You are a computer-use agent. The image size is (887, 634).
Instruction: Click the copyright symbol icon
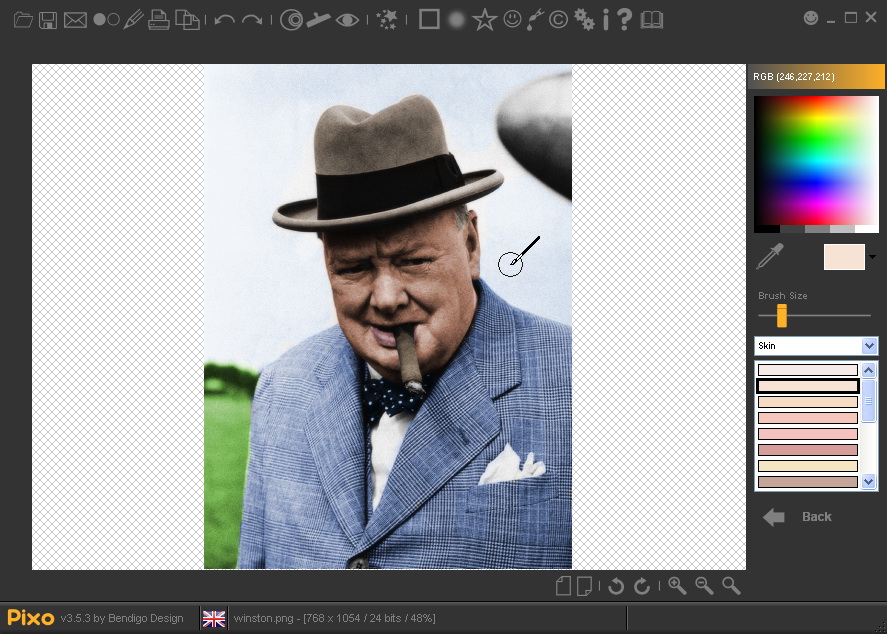[558, 20]
